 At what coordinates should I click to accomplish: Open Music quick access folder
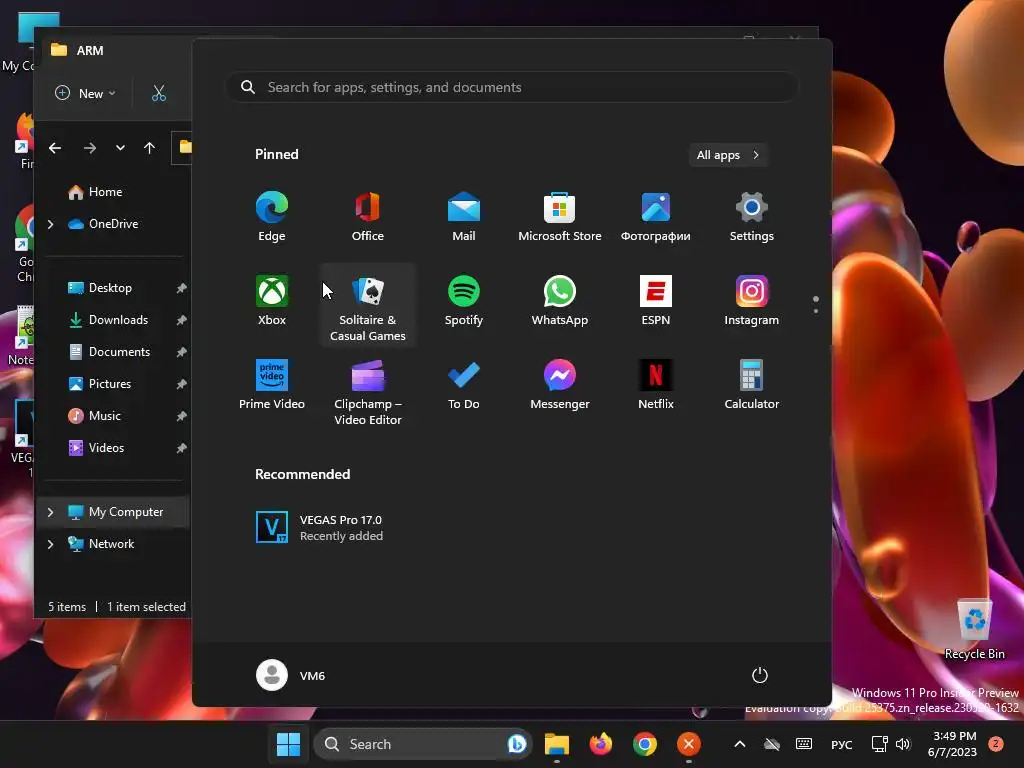point(95,416)
